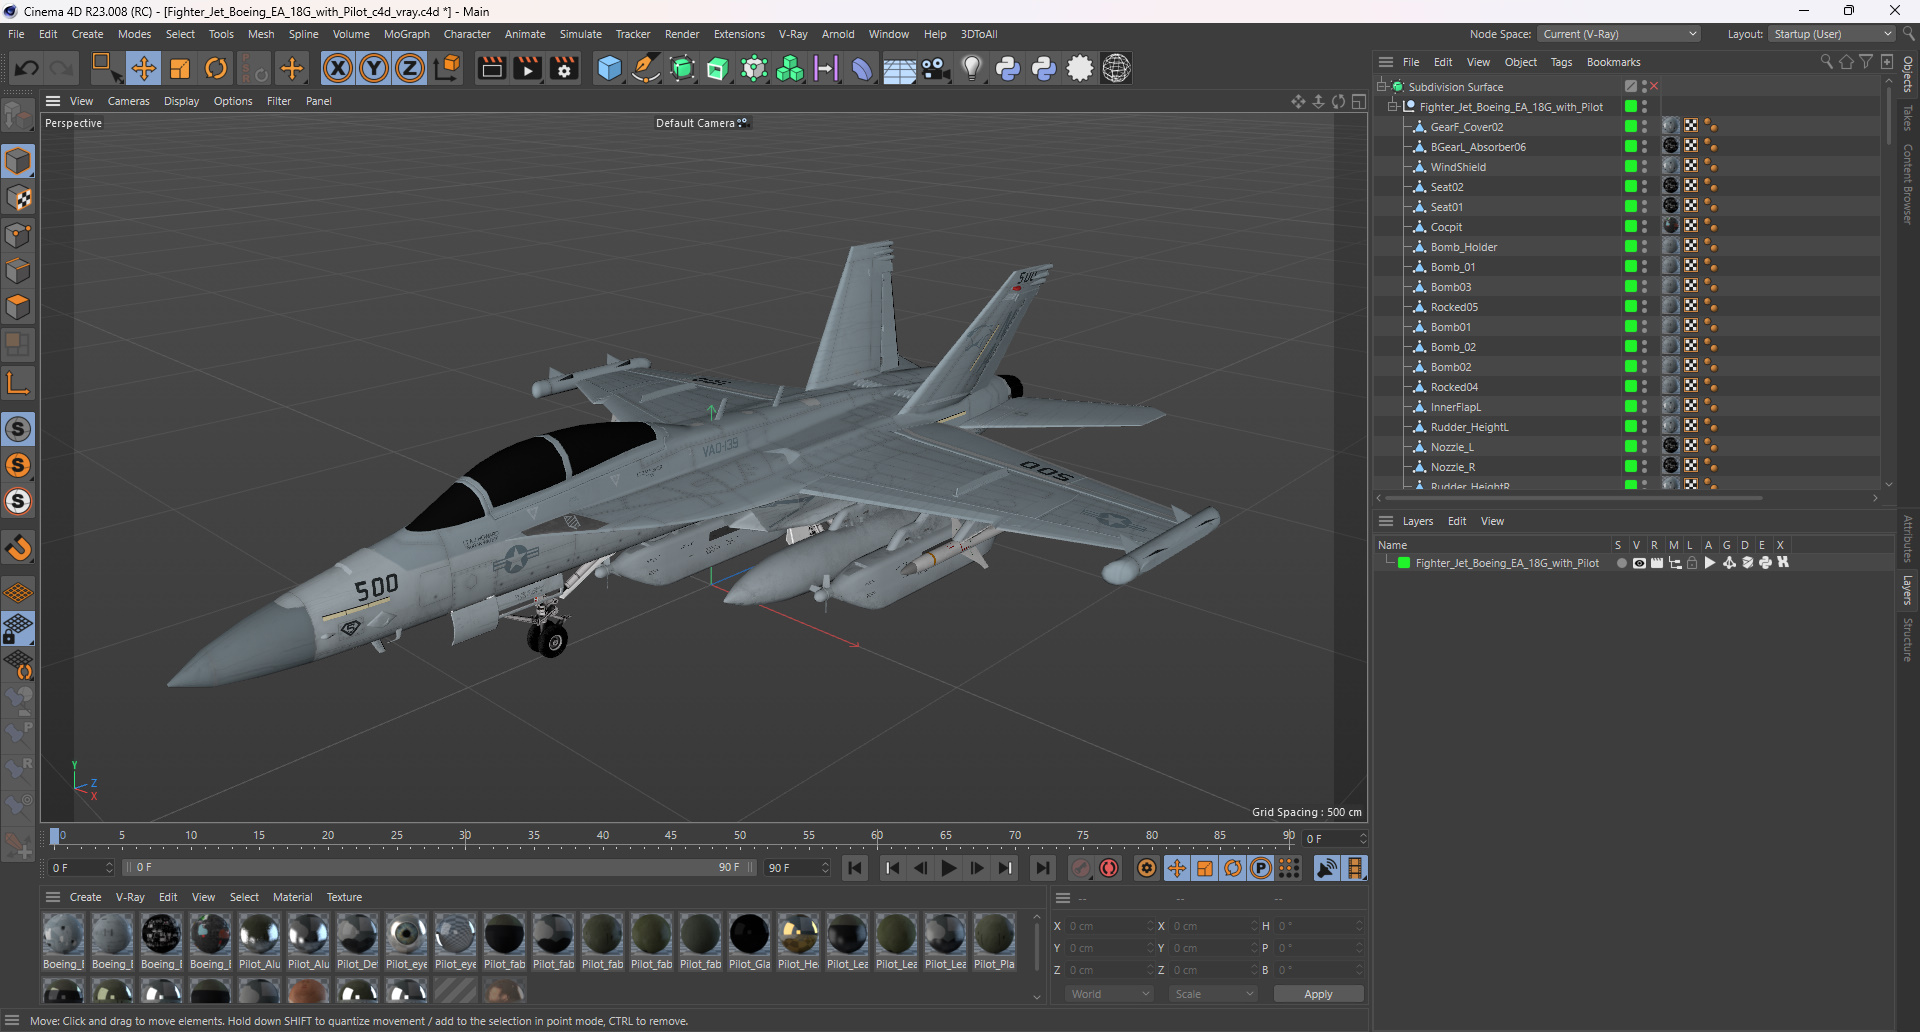Click the Extrude generator icon
The image size is (1920, 1032).
click(x=718, y=68)
